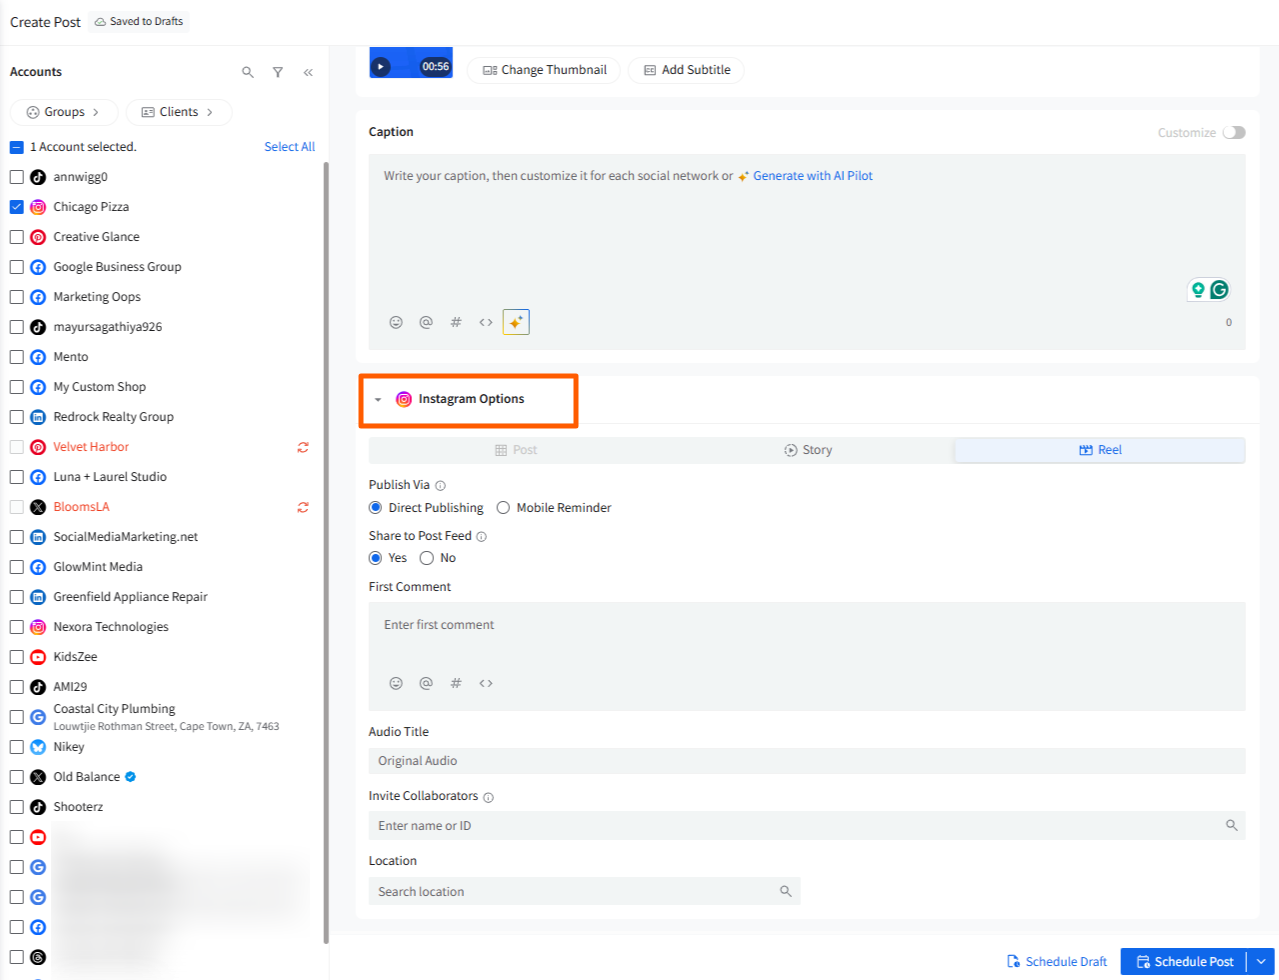Image resolution: width=1279 pixels, height=980 pixels.
Task: Click the Audio Title input field
Action: (807, 761)
